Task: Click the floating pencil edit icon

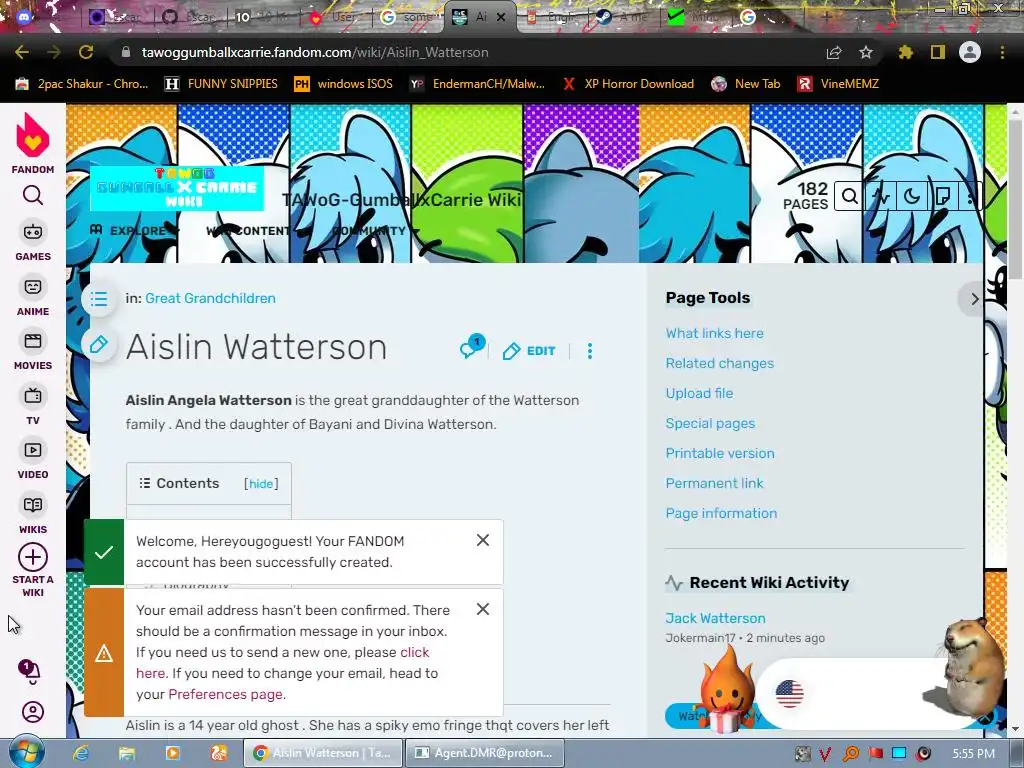Action: pyautogui.click(x=99, y=344)
